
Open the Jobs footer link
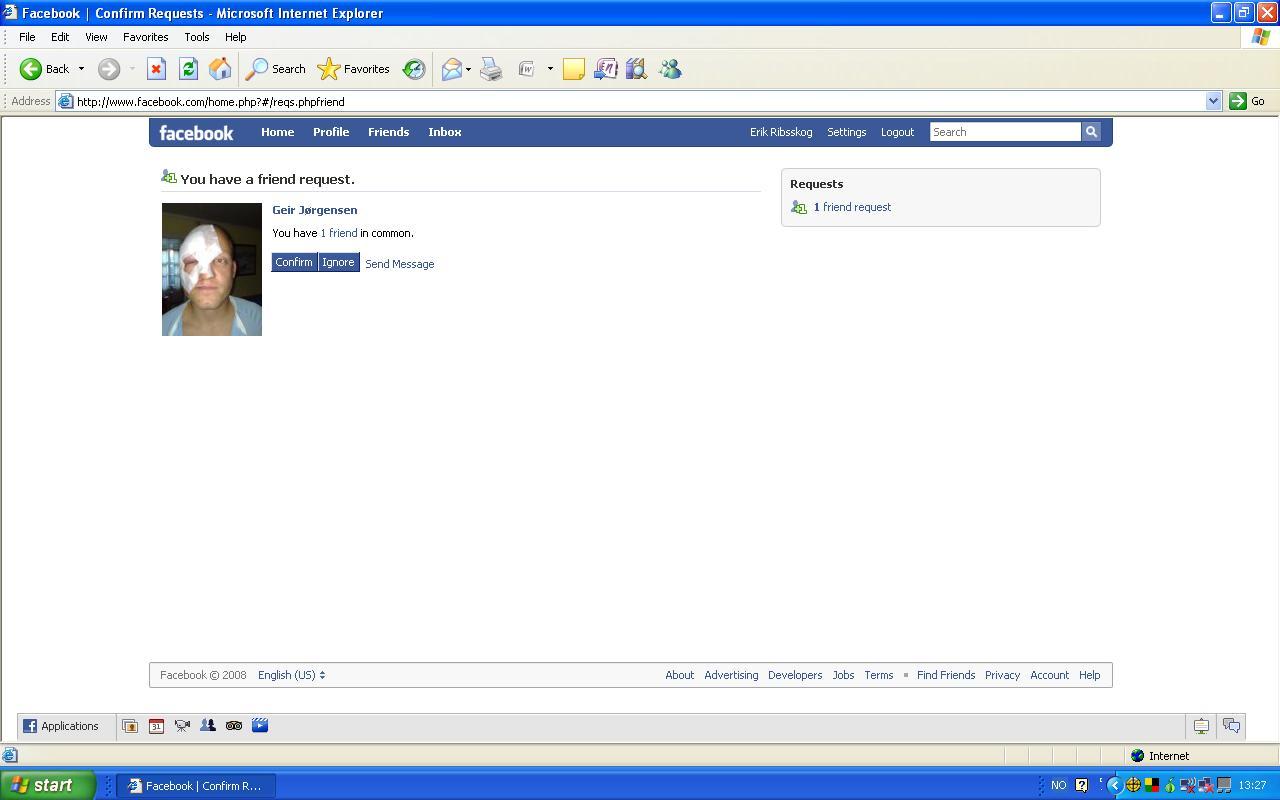point(843,675)
